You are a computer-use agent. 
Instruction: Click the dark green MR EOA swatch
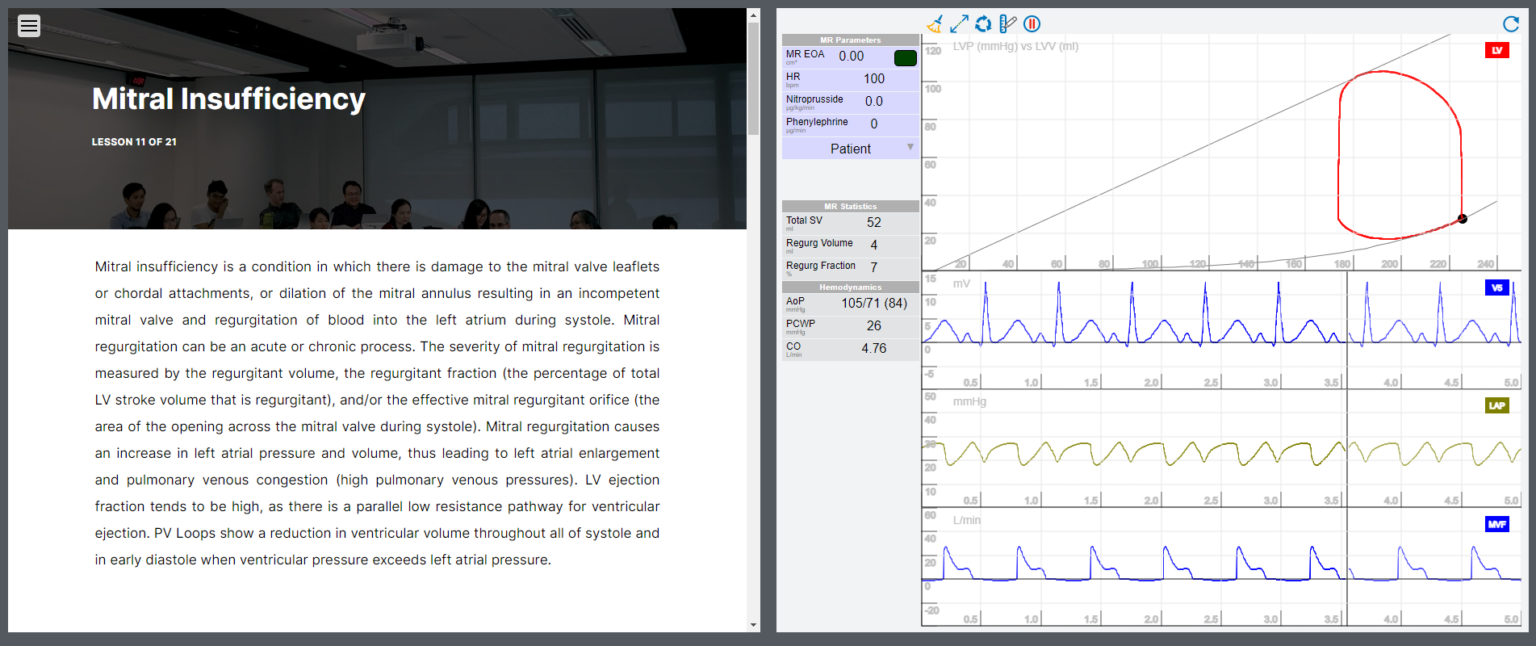pyautogui.click(x=905, y=58)
